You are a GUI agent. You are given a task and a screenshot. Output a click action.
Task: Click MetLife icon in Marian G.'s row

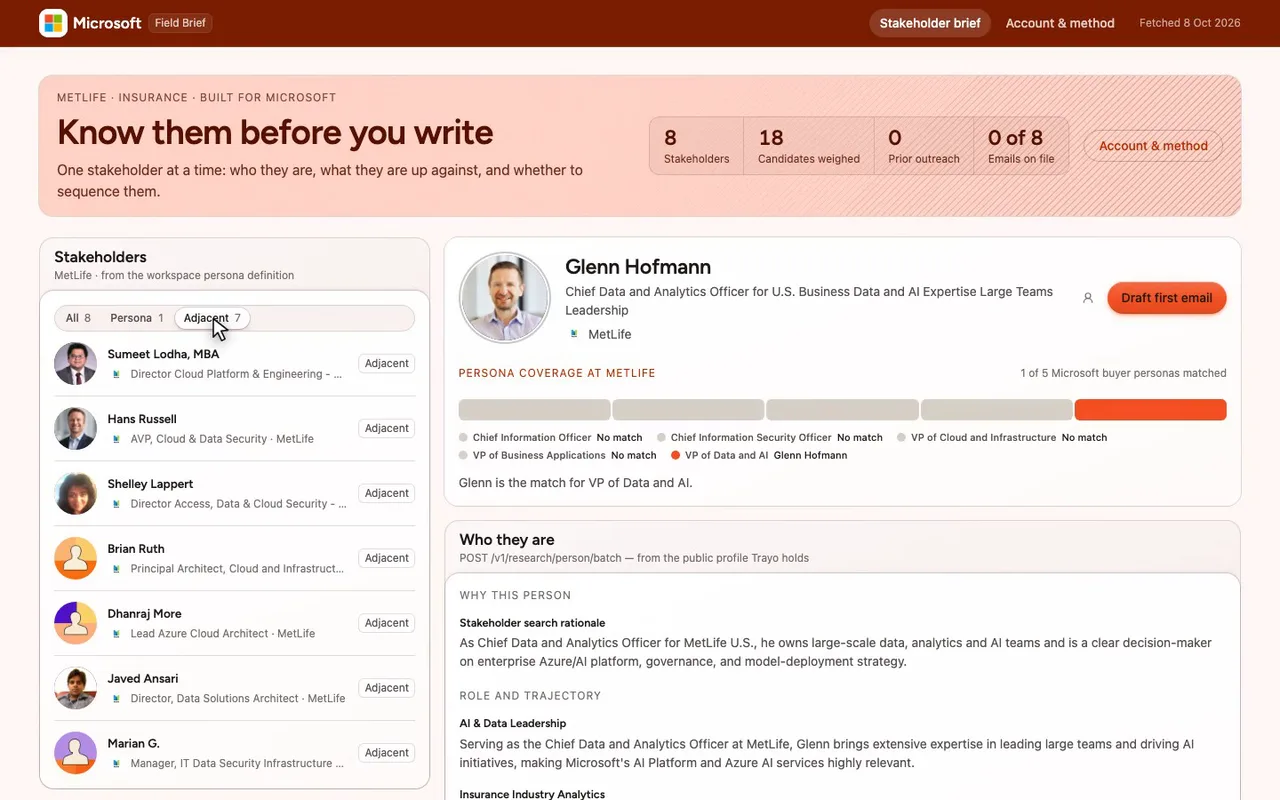tap(116, 764)
